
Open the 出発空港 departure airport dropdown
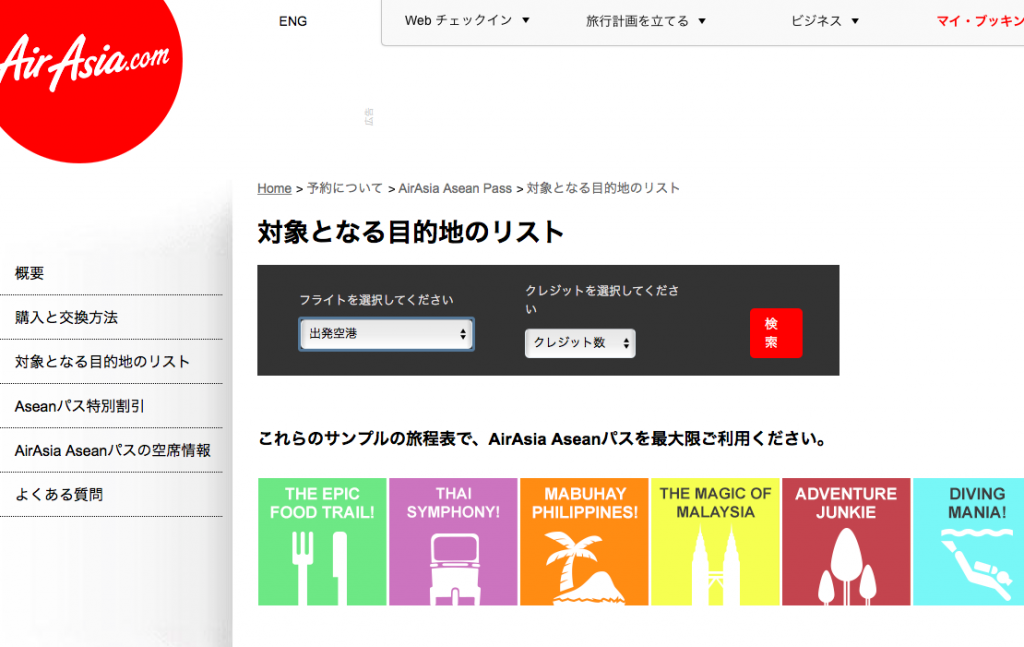[x=386, y=333]
